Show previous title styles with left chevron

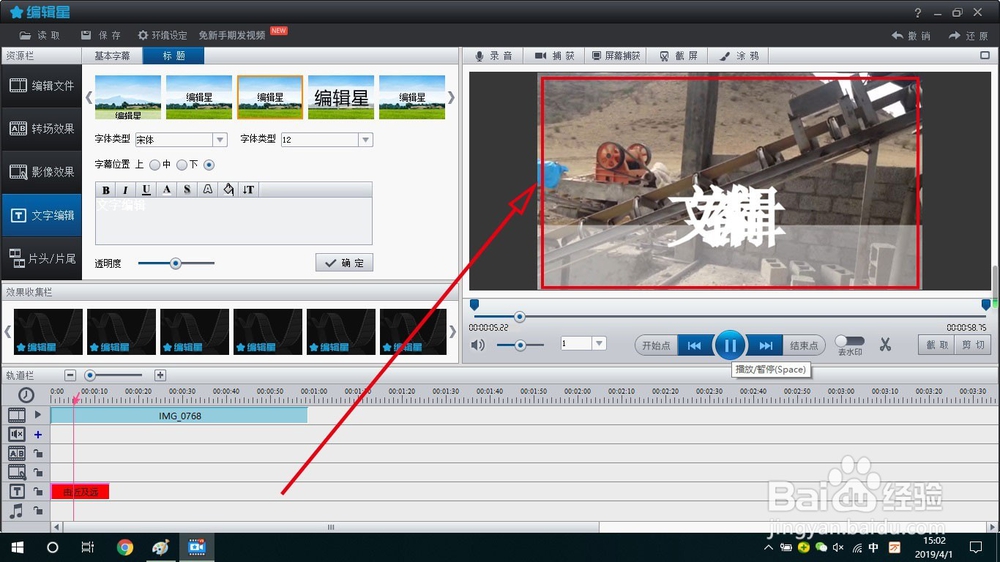coord(89,98)
